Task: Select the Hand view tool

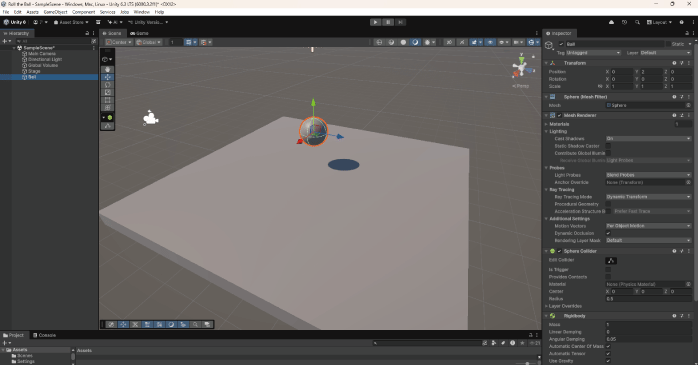Action: (x=107, y=69)
